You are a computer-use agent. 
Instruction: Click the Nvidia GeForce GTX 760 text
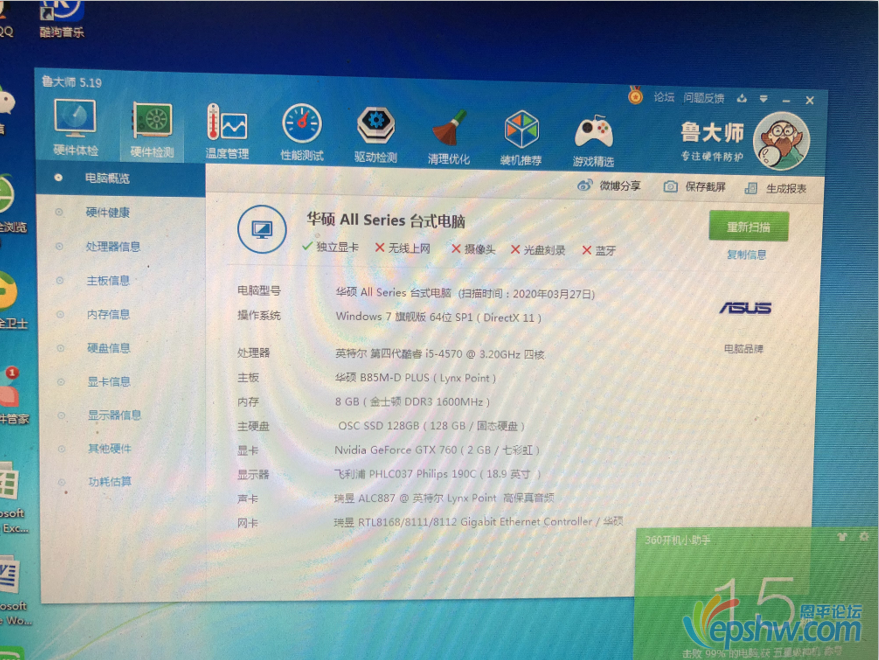[437, 450]
